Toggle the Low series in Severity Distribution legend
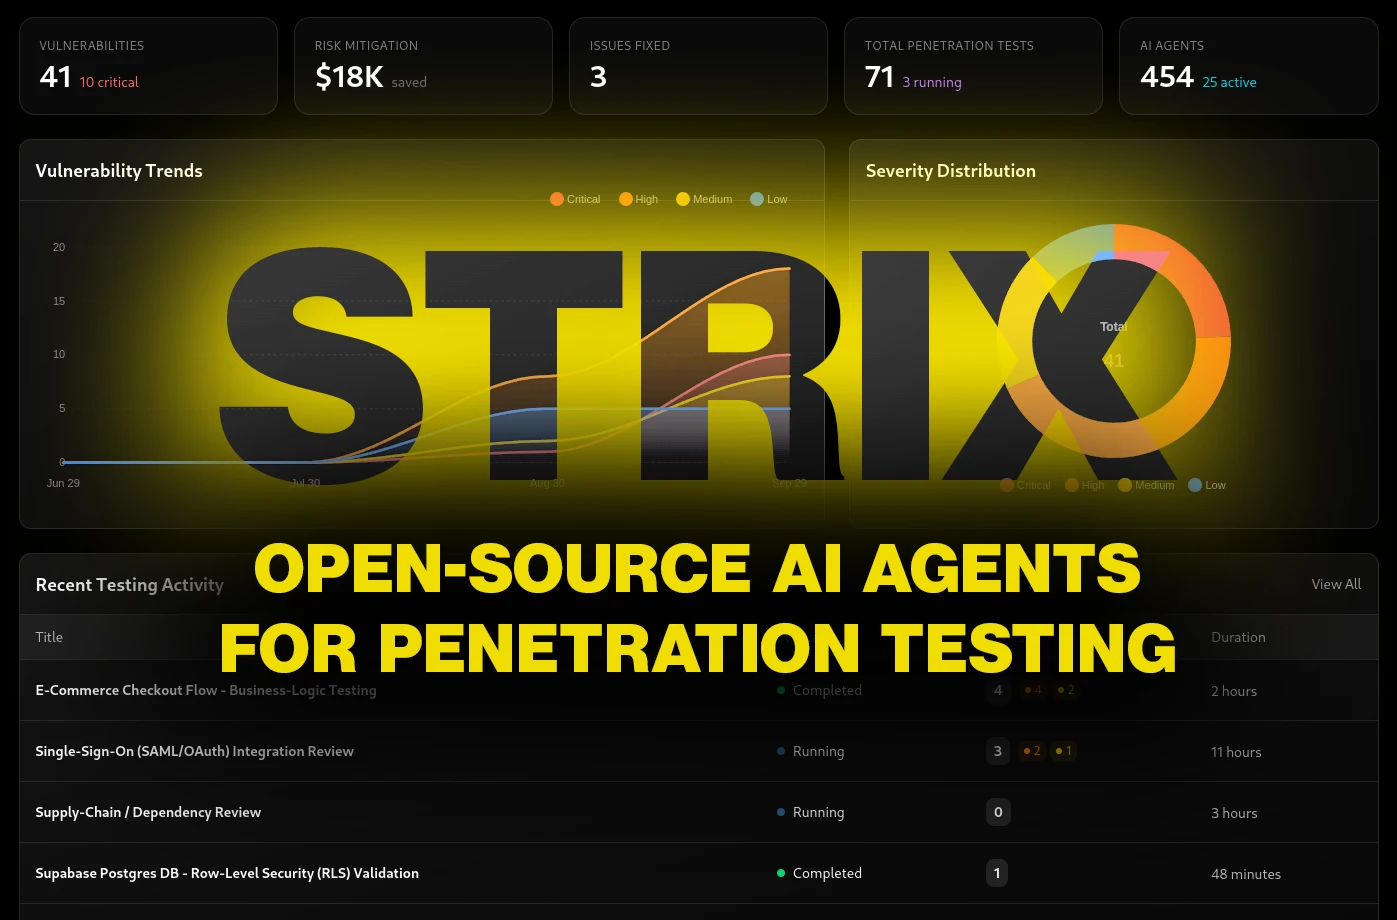The image size is (1397, 920). pyautogui.click(x=1206, y=485)
